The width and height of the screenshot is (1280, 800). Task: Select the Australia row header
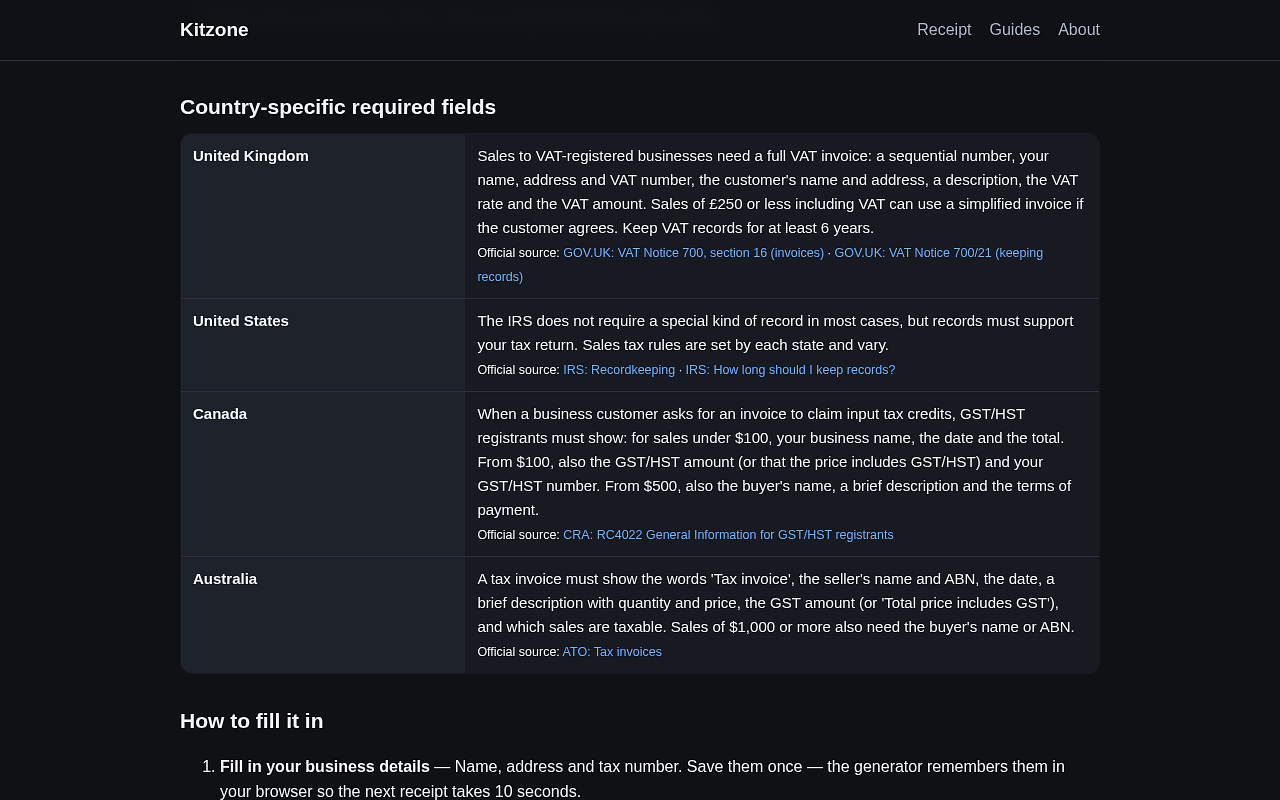(323, 615)
